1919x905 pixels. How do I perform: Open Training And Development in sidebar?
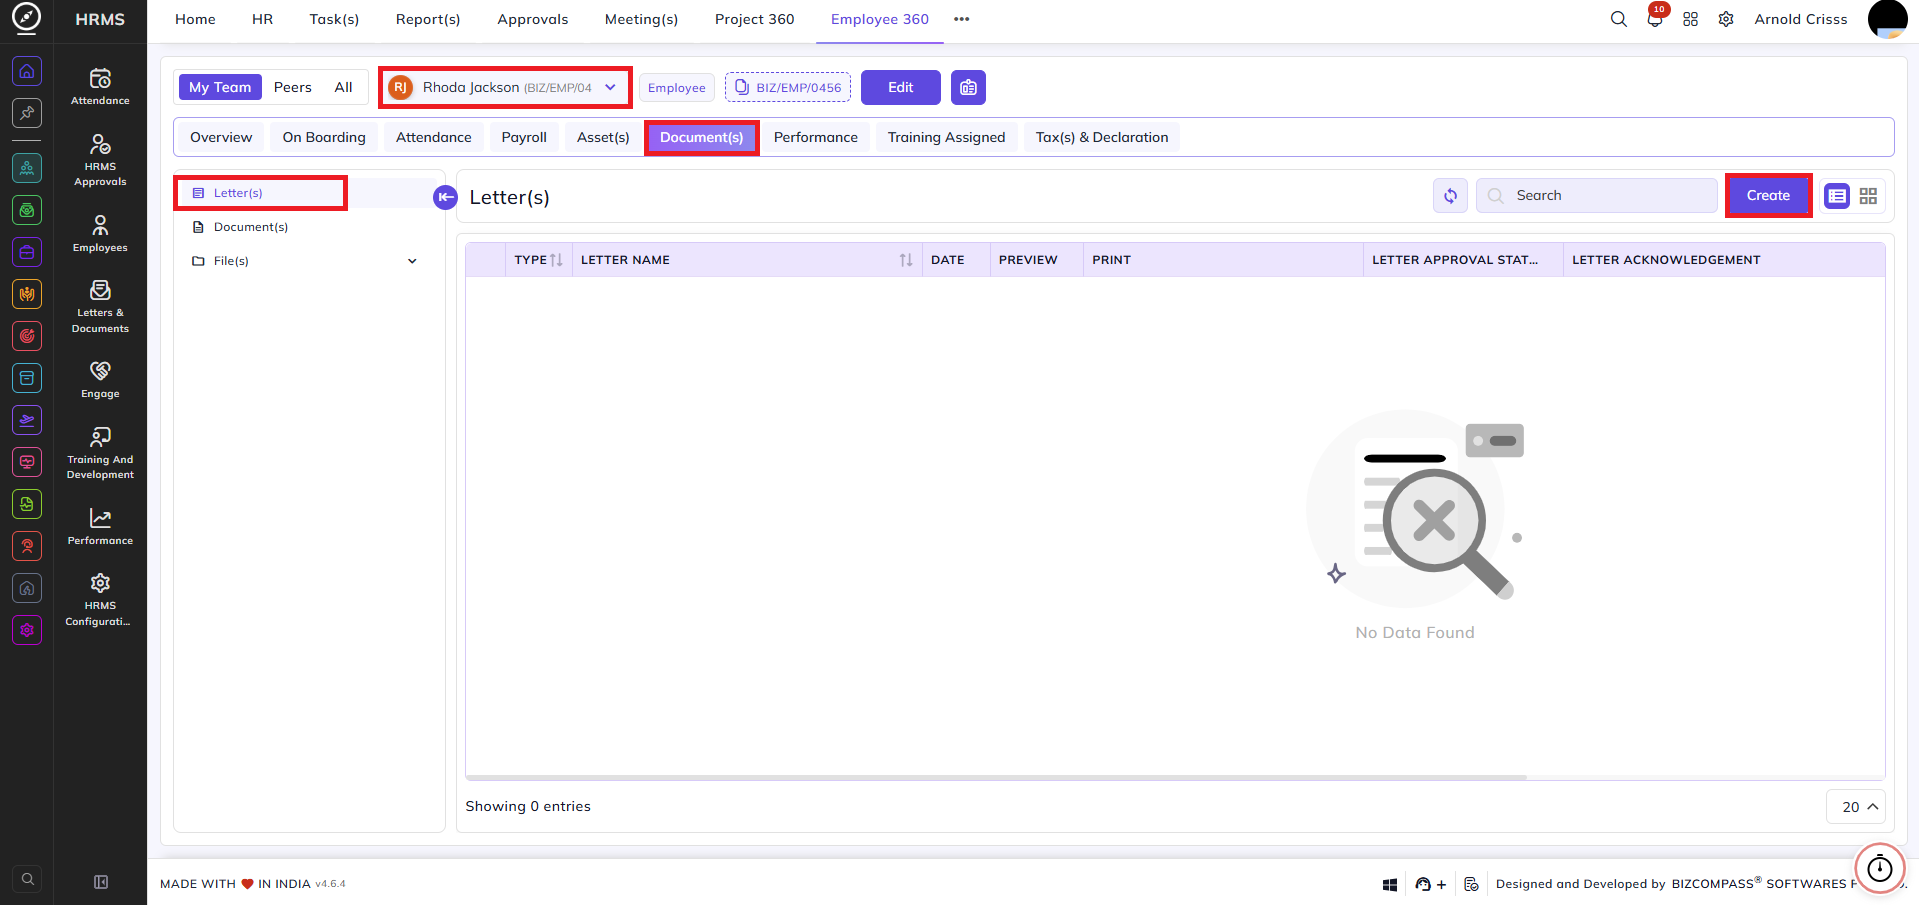(x=100, y=453)
